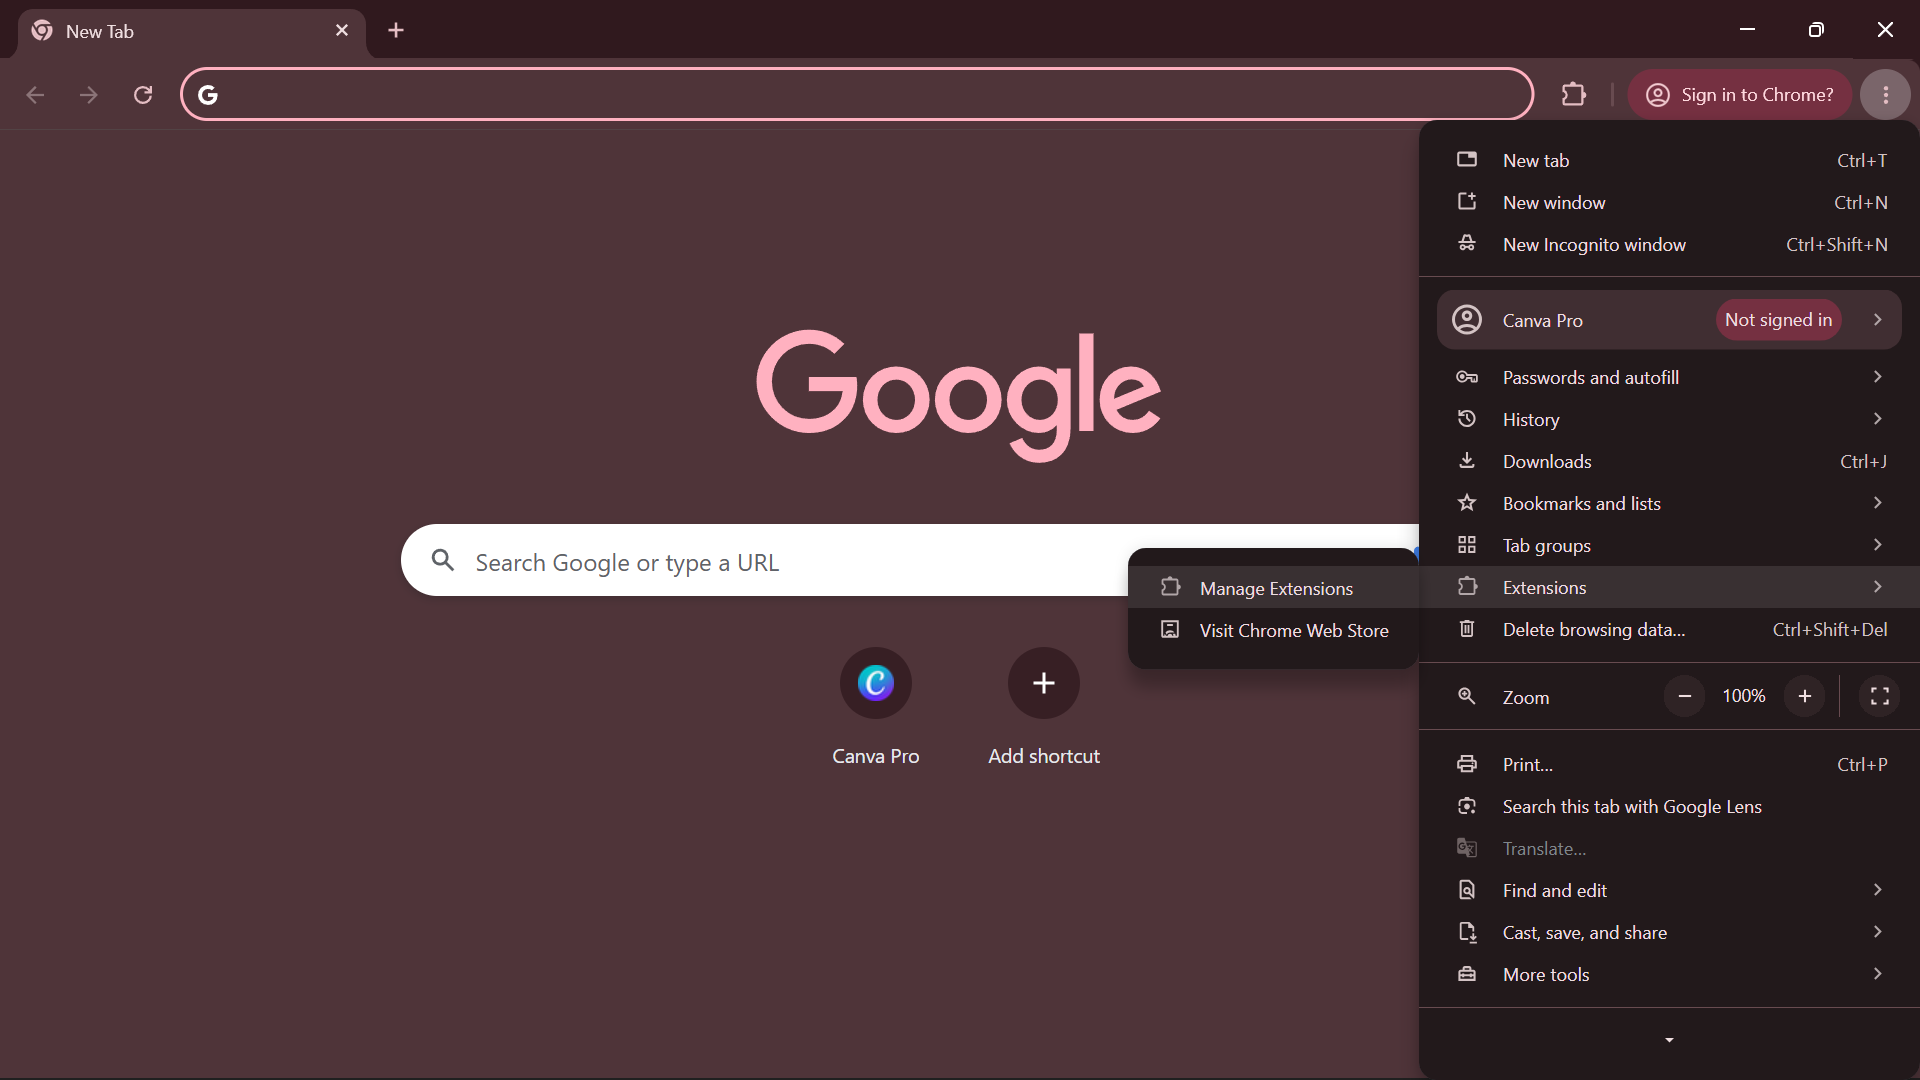Image resolution: width=1920 pixels, height=1080 pixels.
Task: Focus the browser address bar
Action: click(857, 95)
